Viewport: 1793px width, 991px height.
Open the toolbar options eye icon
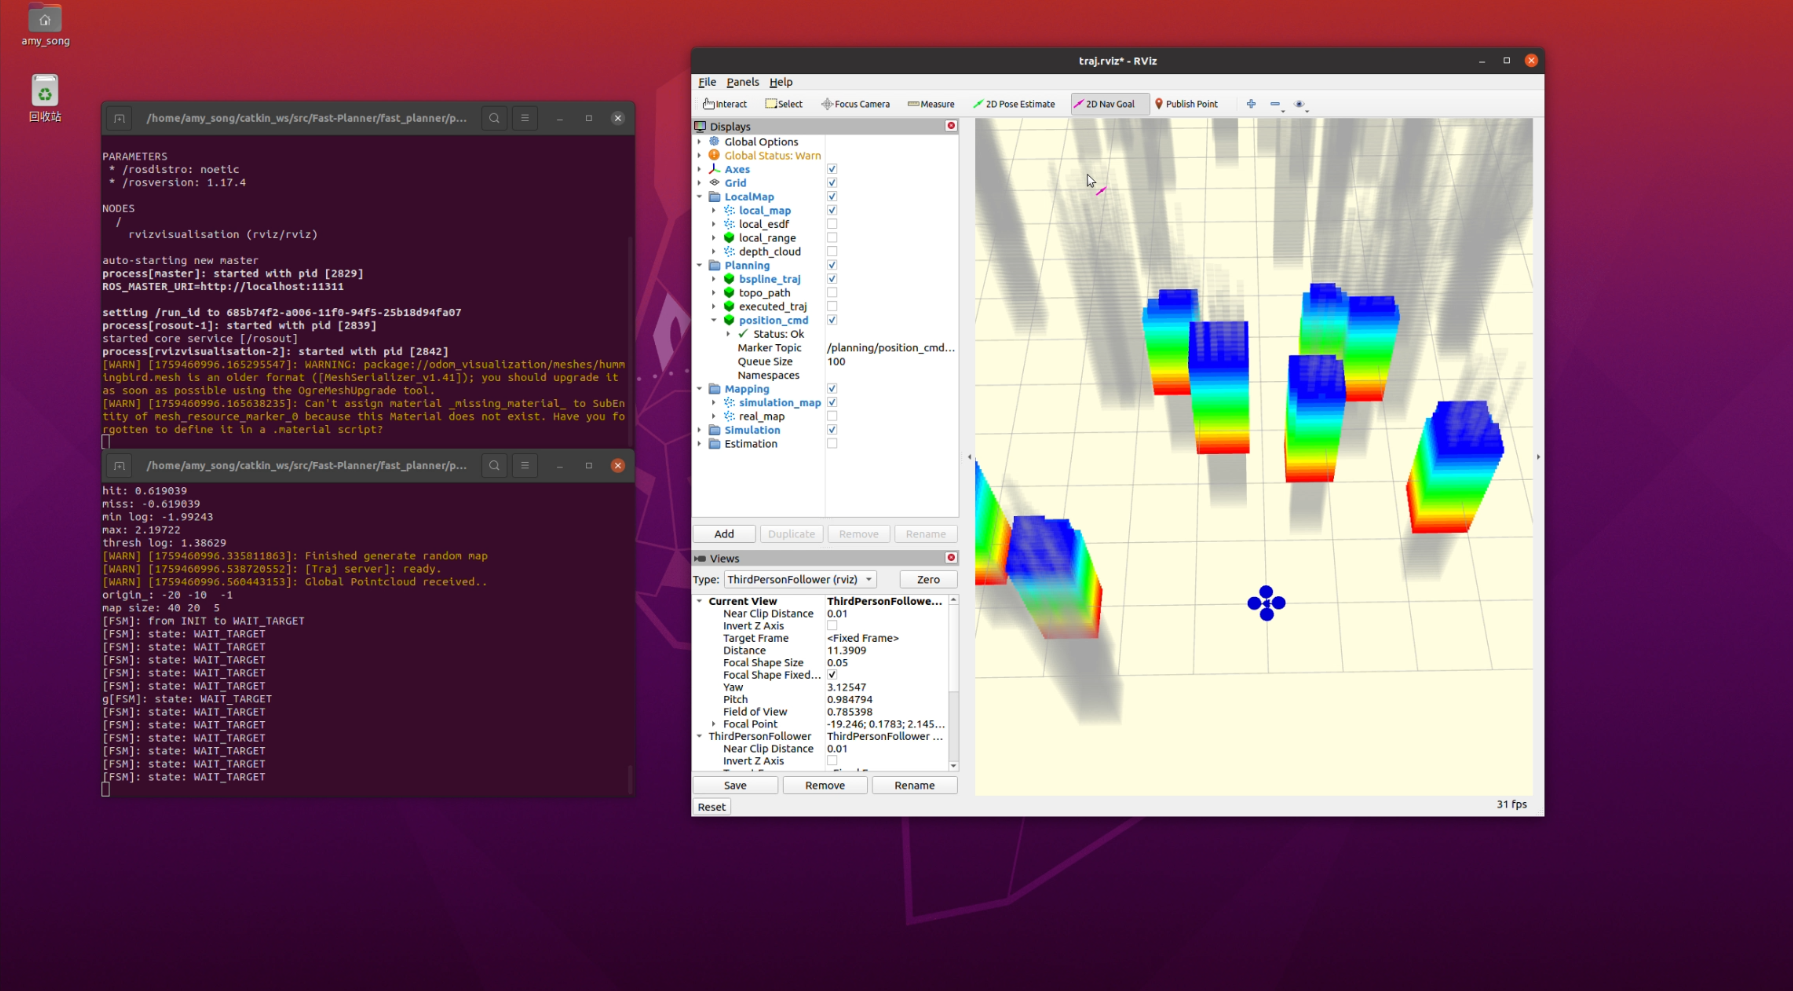[x=1299, y=104]
